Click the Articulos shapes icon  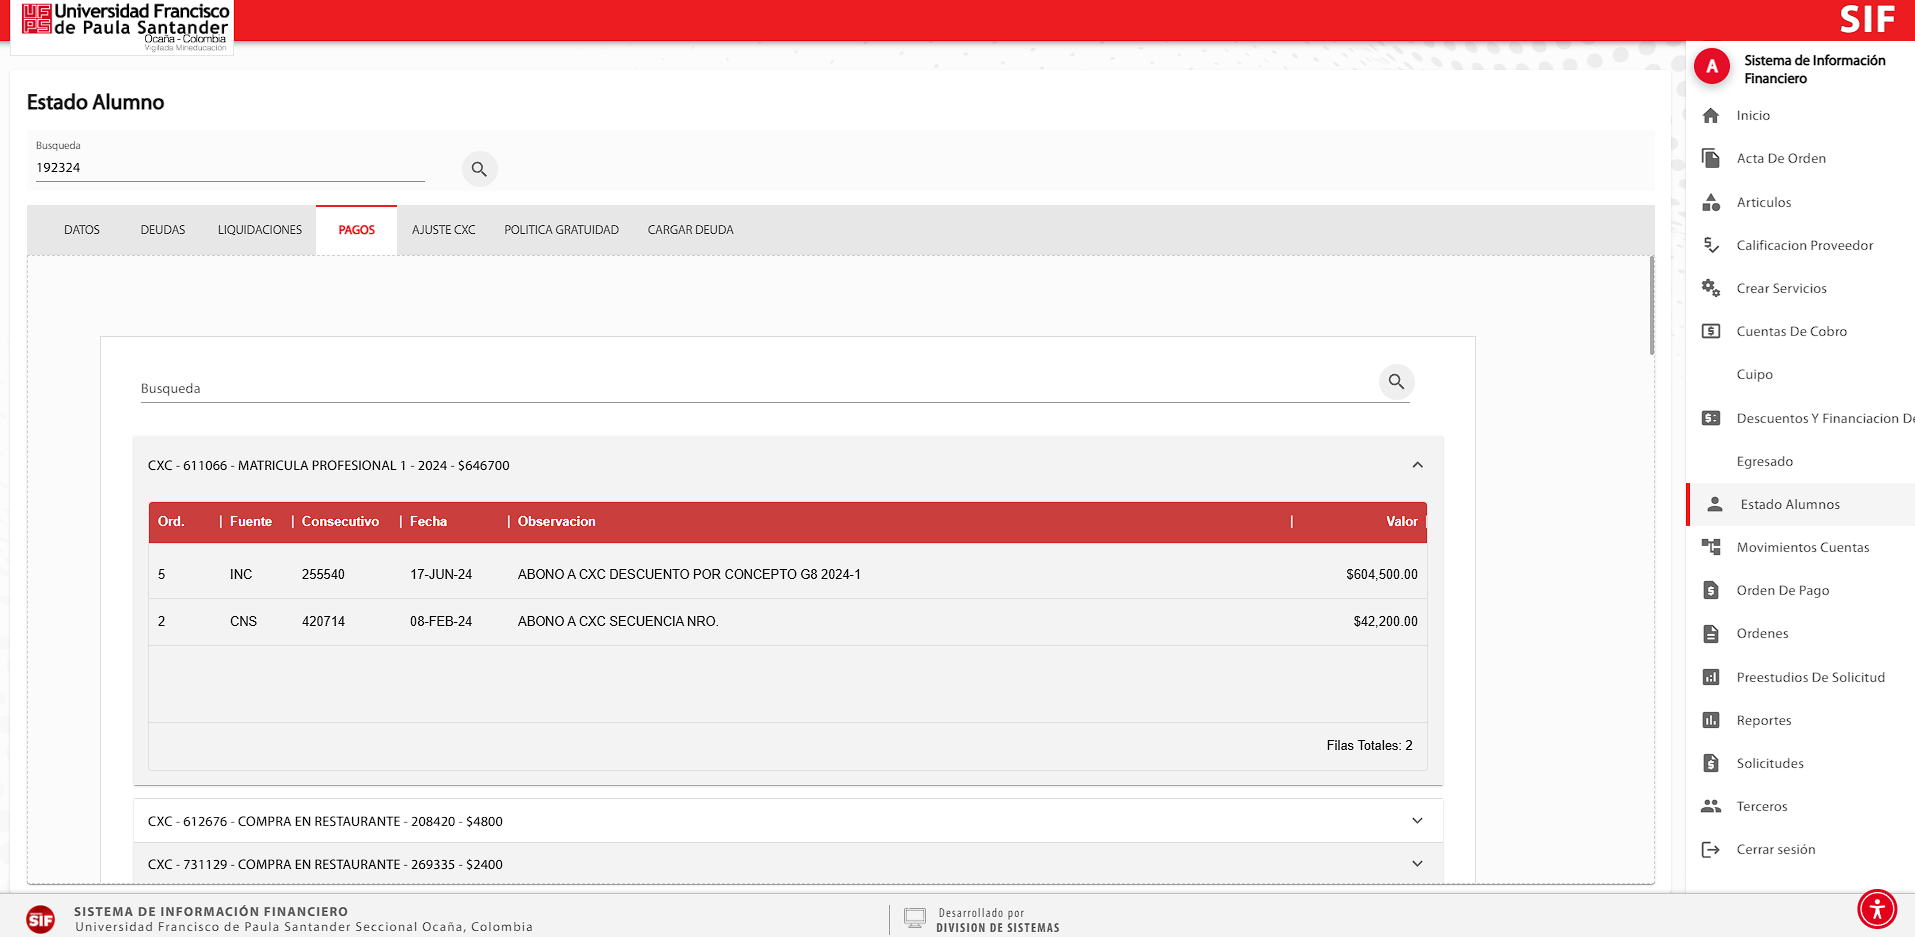click(1711, 202)
